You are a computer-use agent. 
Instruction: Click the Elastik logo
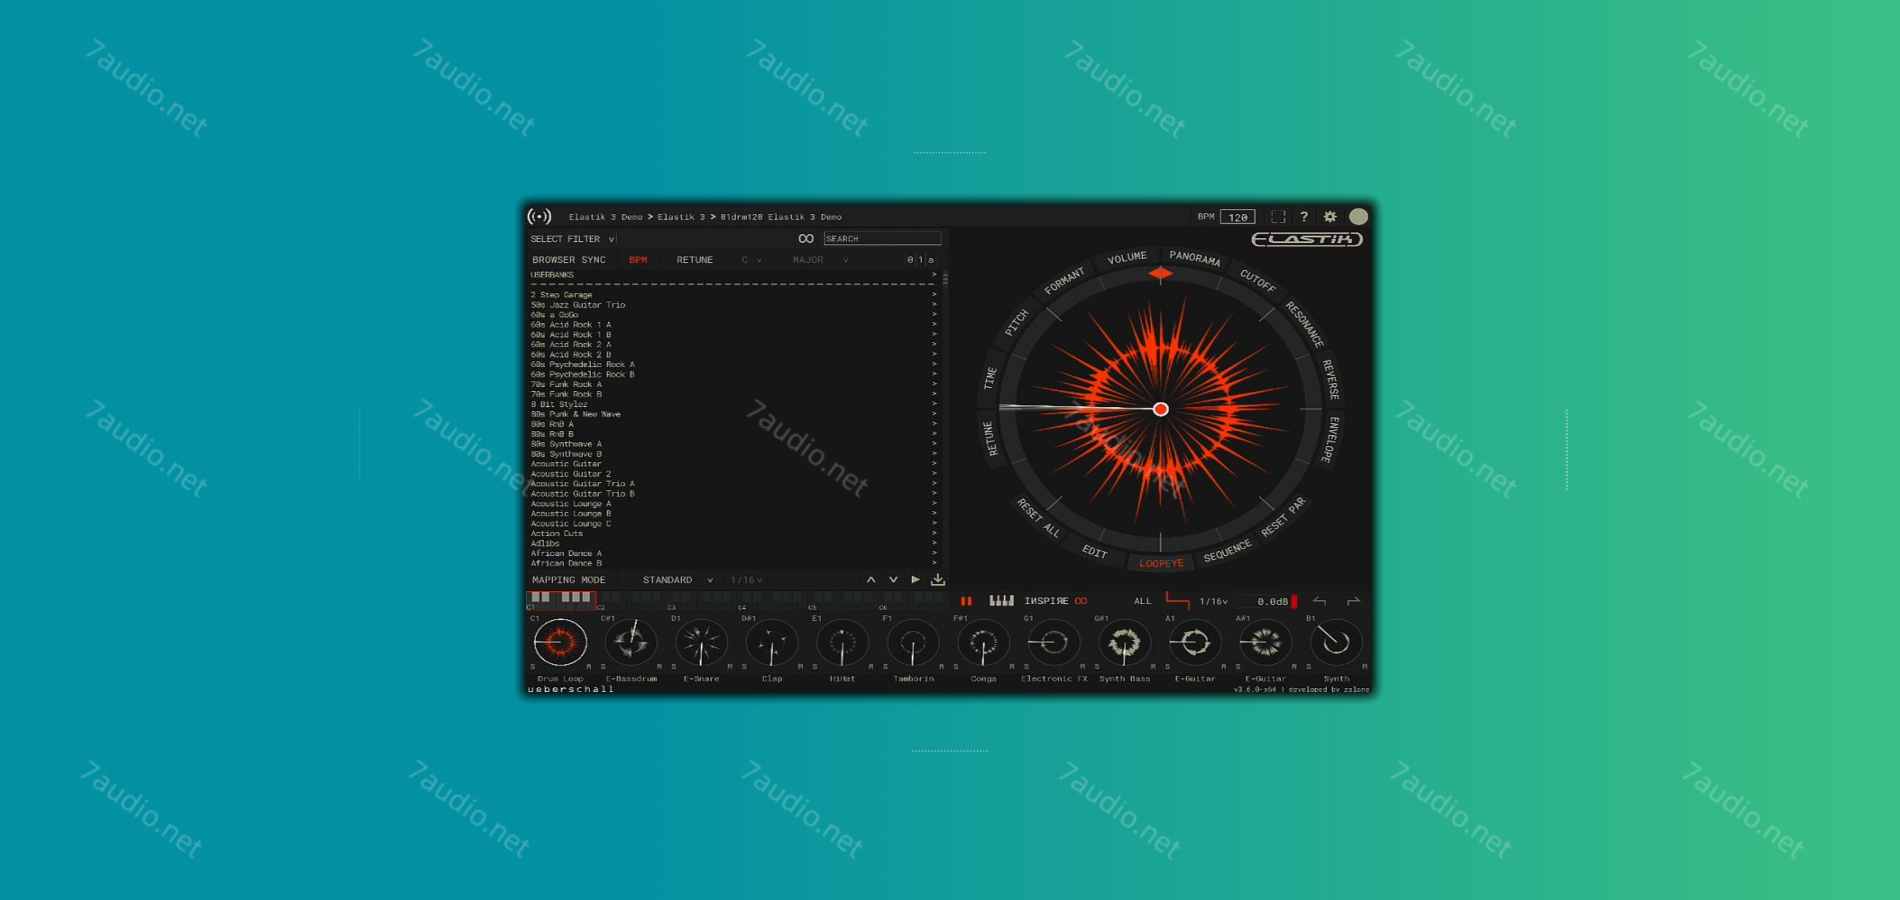point(1307,239)
